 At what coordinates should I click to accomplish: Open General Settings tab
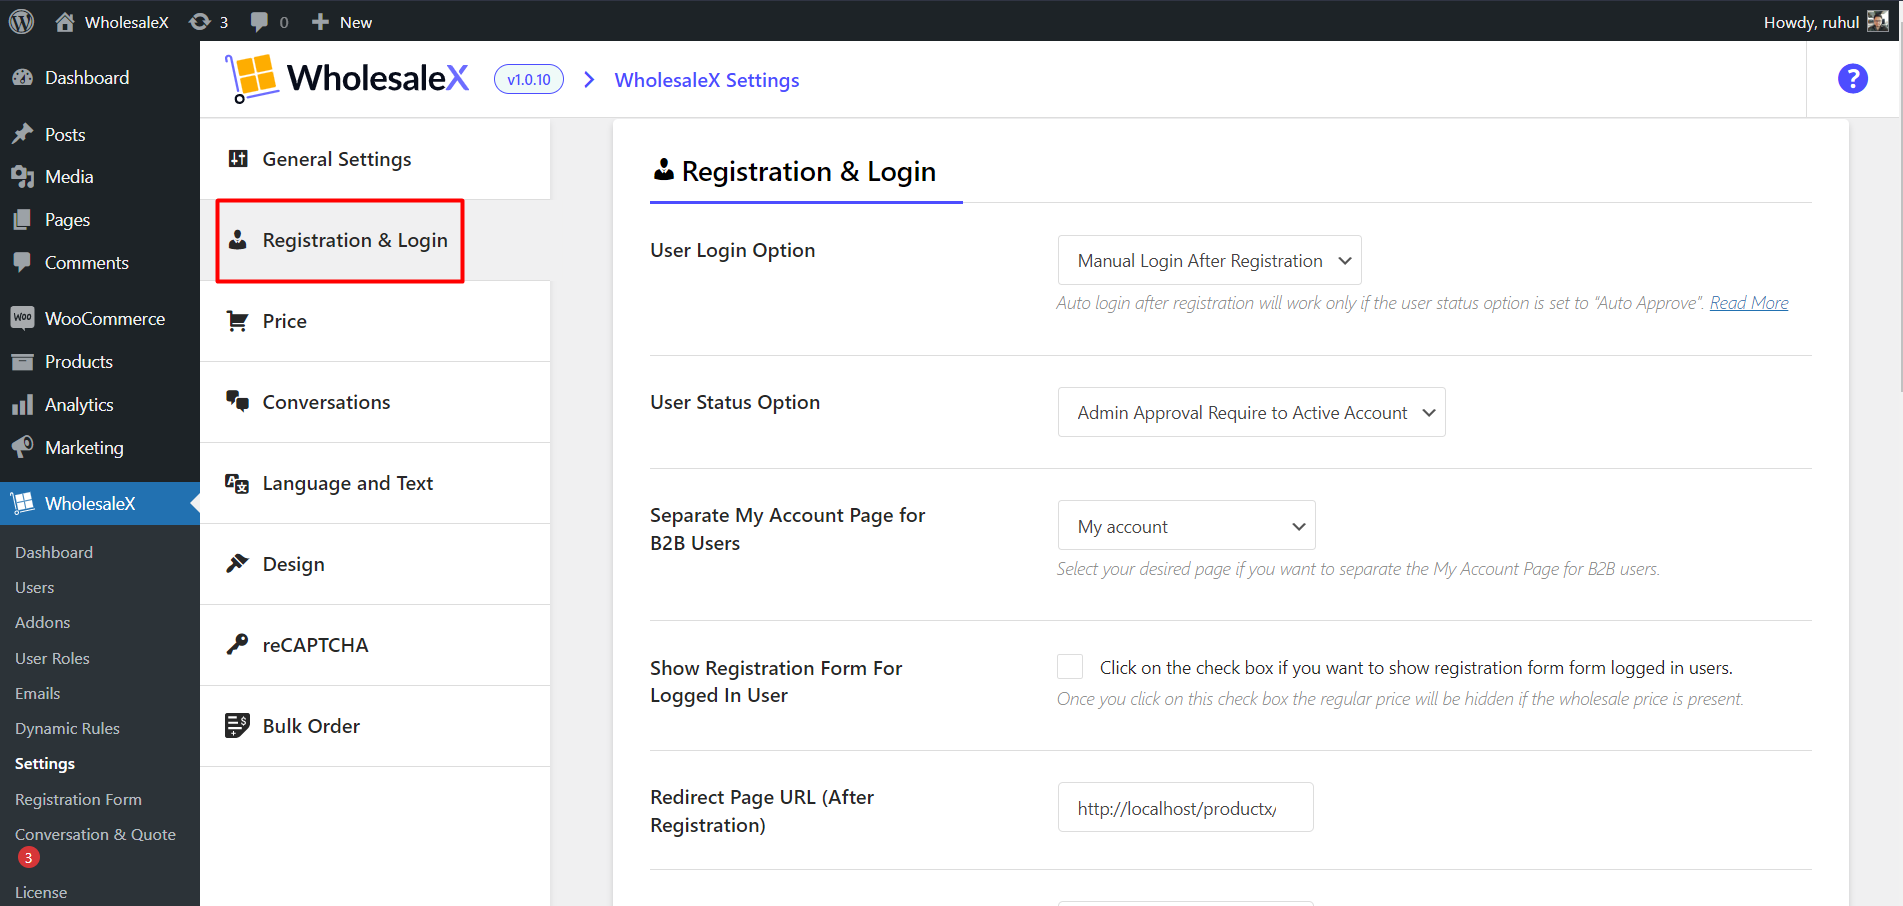(375, 159)
